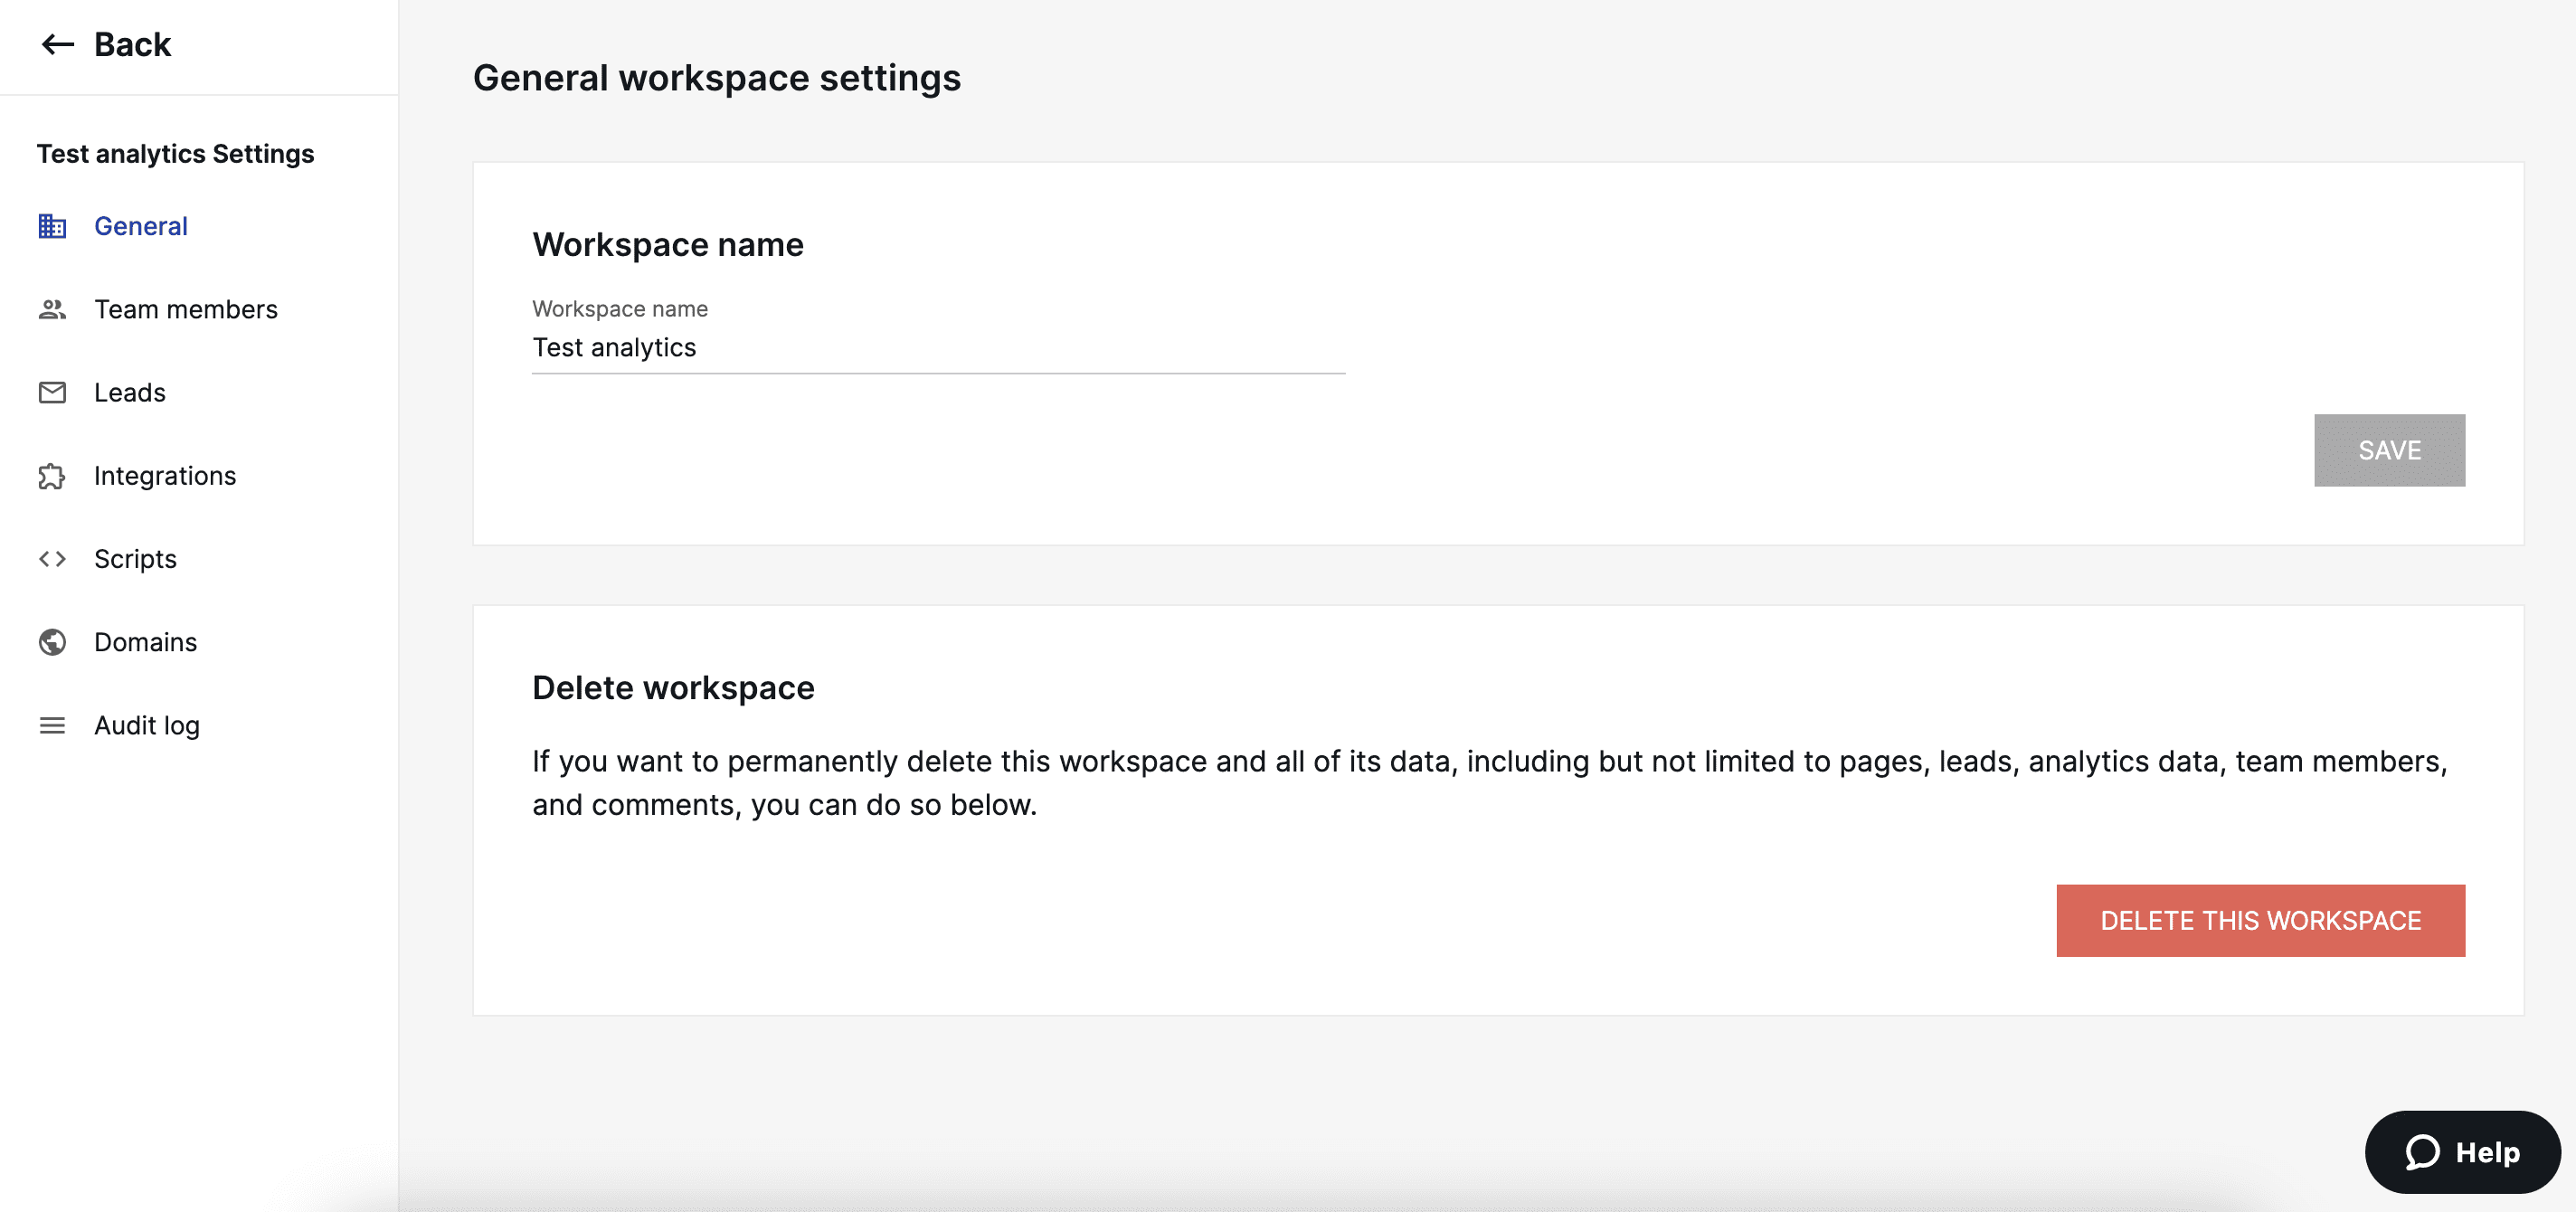
Task: Open the General settings section
Action: pos(141,226)
